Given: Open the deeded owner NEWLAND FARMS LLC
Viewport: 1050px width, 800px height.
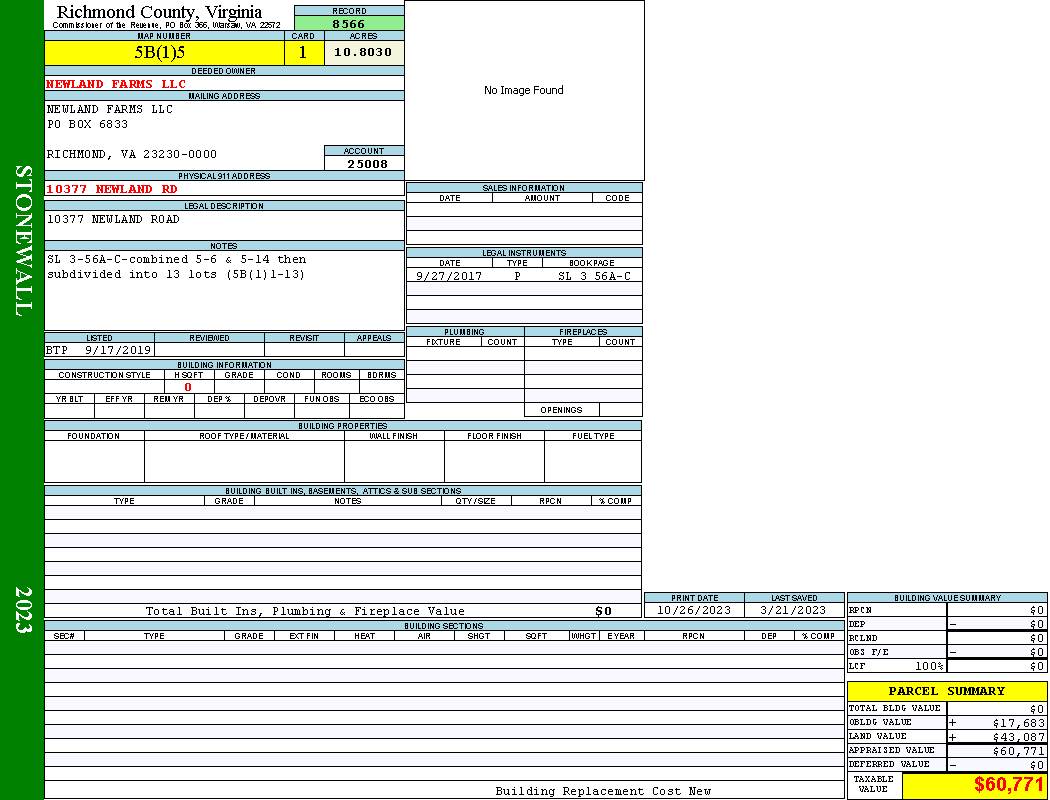Looking at the screenshot, I should click(x=116, y=84).
